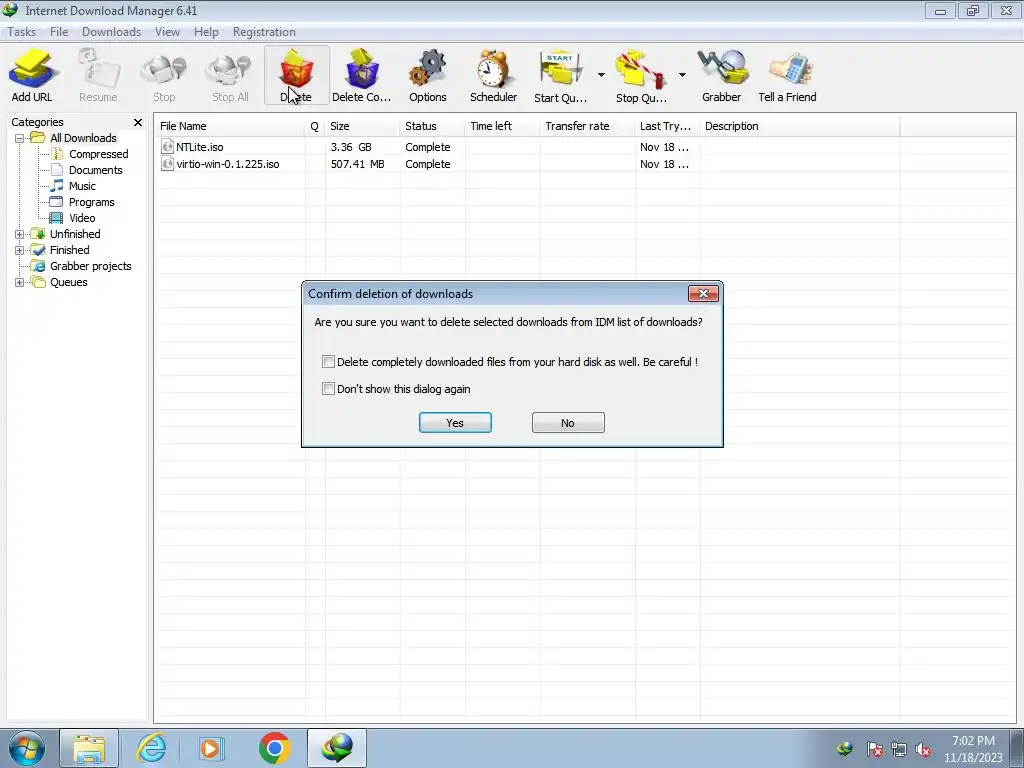Expand the Finished tree node
Screen dimensions: 1024x768
pos(20,250)
